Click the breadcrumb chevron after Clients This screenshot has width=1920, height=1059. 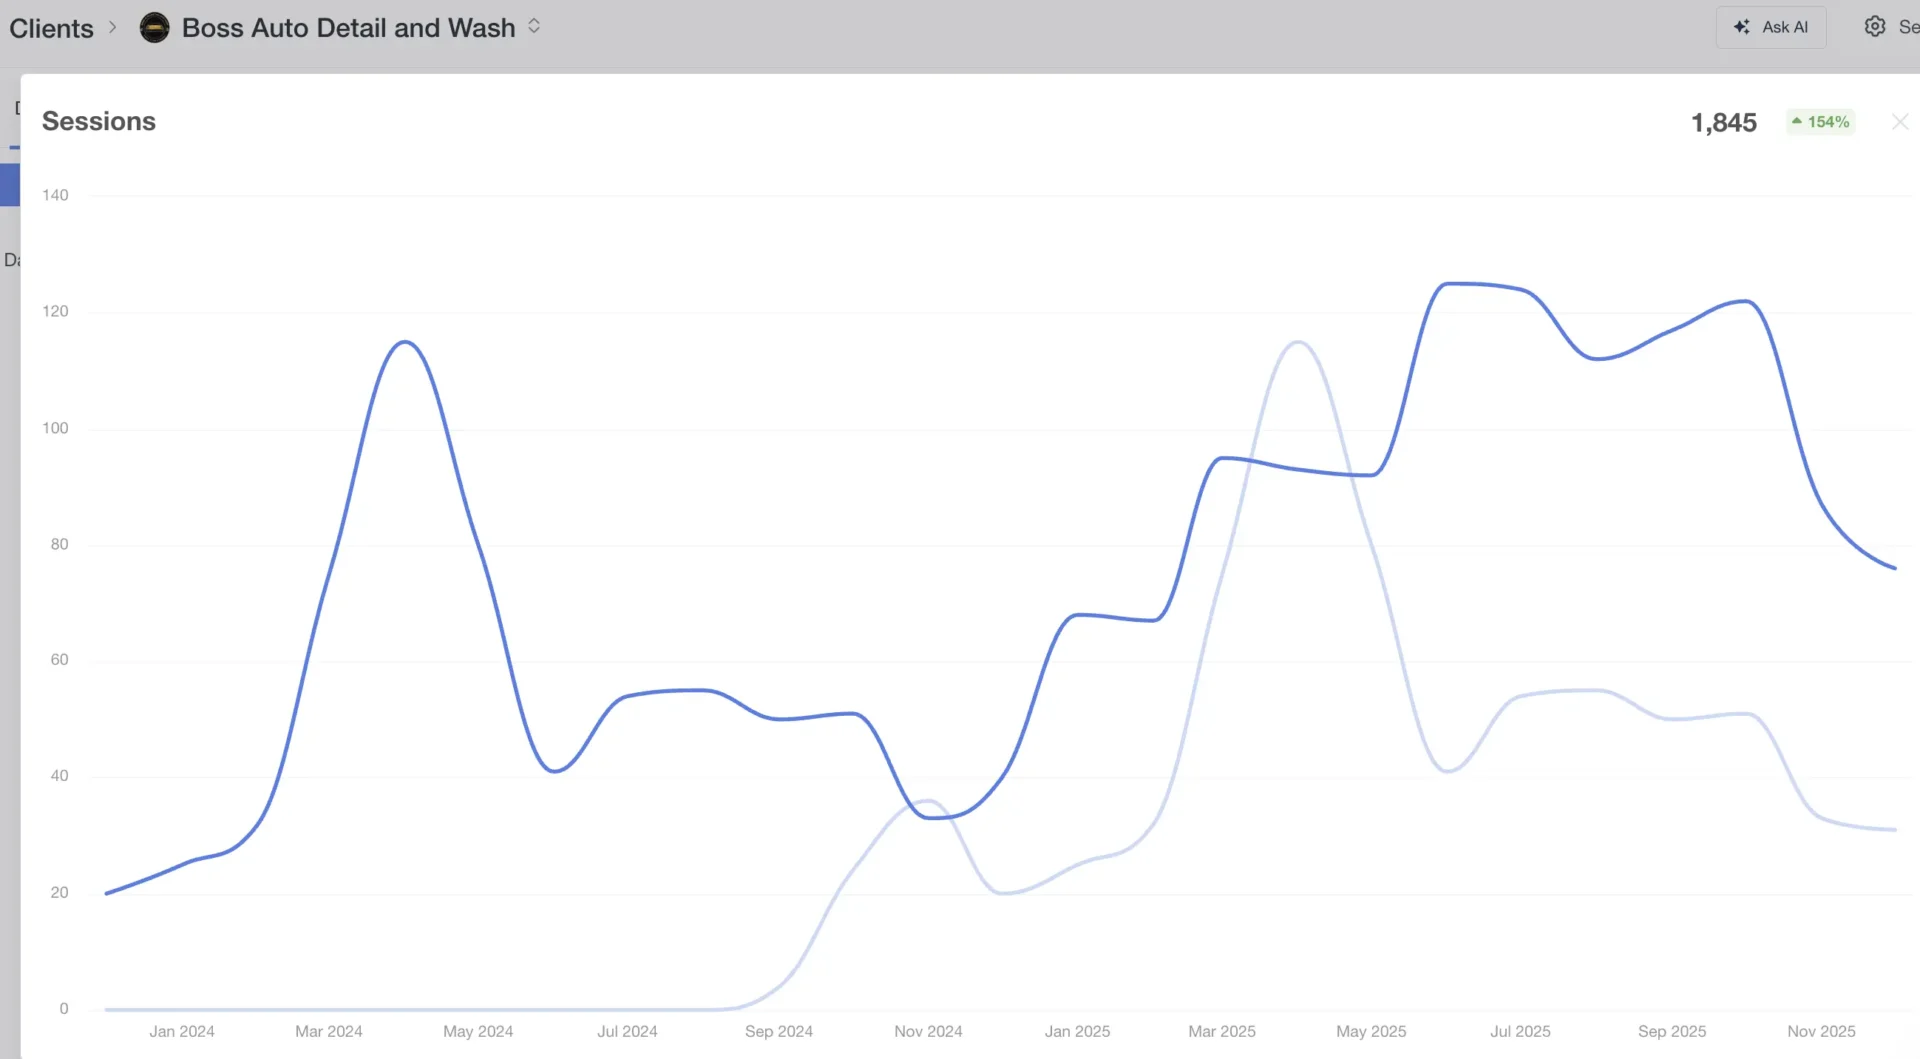click(x=113, y=27)
